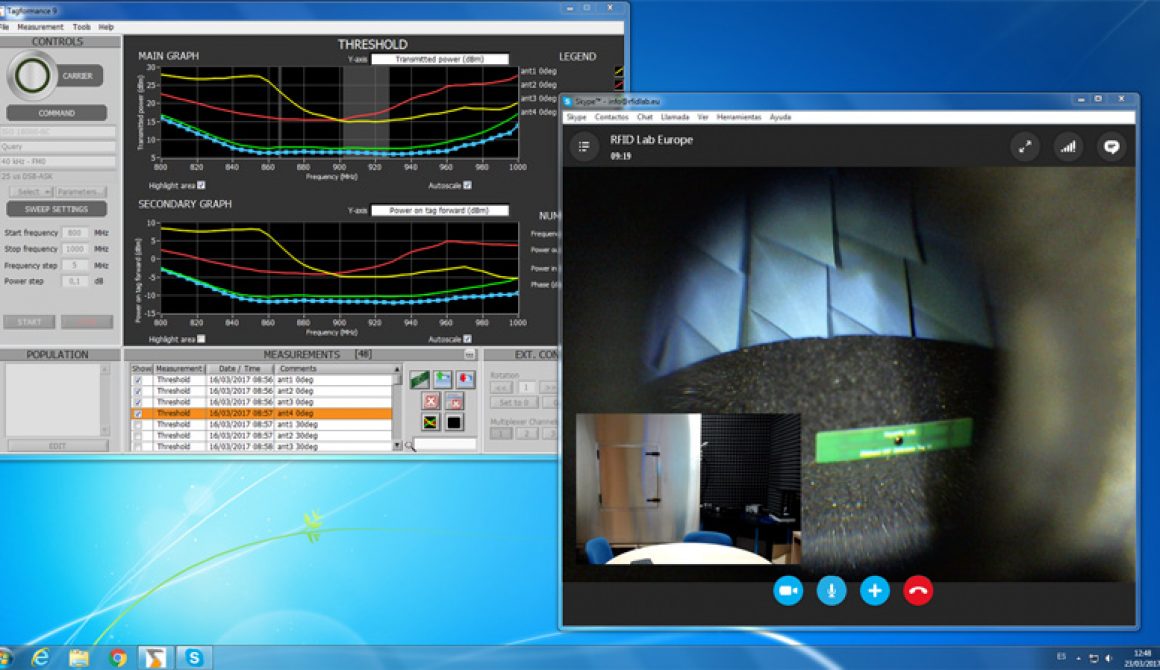1160x670 pixels.
Task: Mute the microphone in the Skype call
Action: [830, 591]
